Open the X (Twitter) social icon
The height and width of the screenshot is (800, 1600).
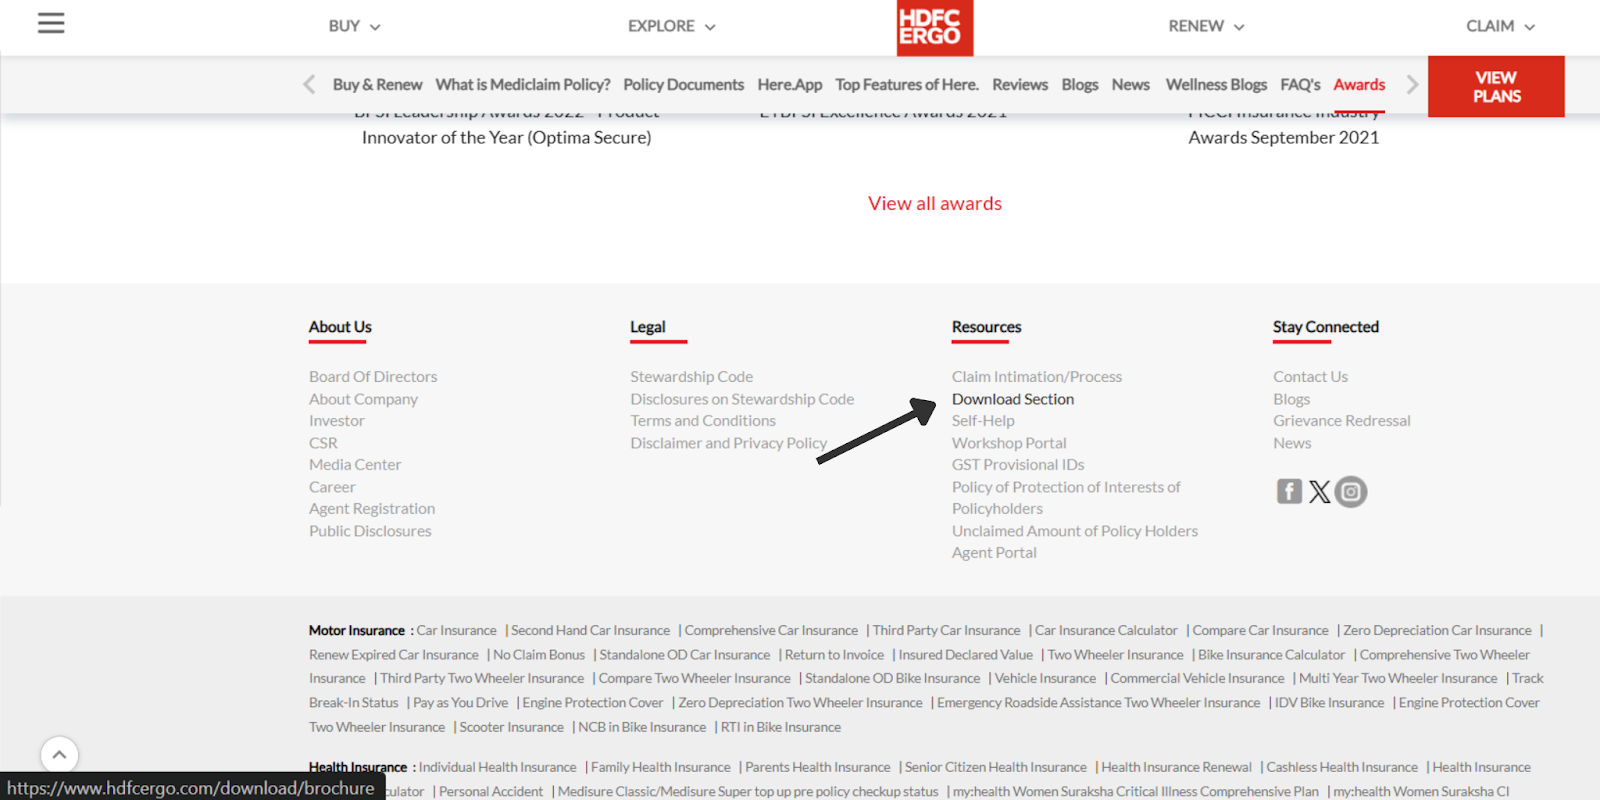(1320, 491)
